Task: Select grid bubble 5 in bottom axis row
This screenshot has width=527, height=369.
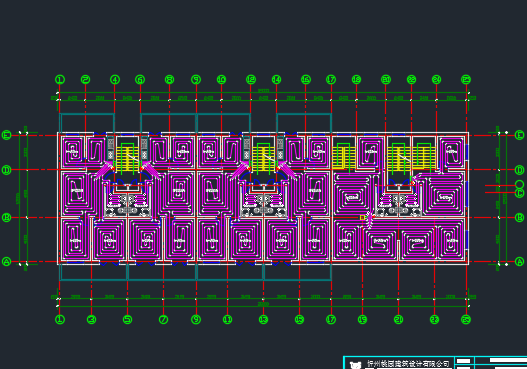Action: point(127,319)
